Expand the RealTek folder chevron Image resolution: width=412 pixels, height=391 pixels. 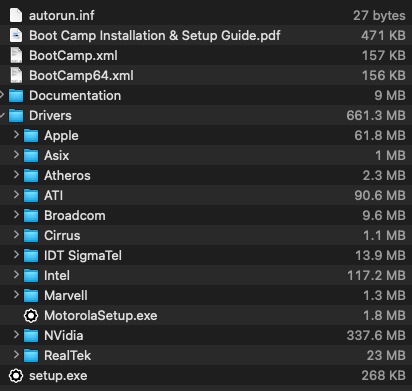click(x=16, y=355)
